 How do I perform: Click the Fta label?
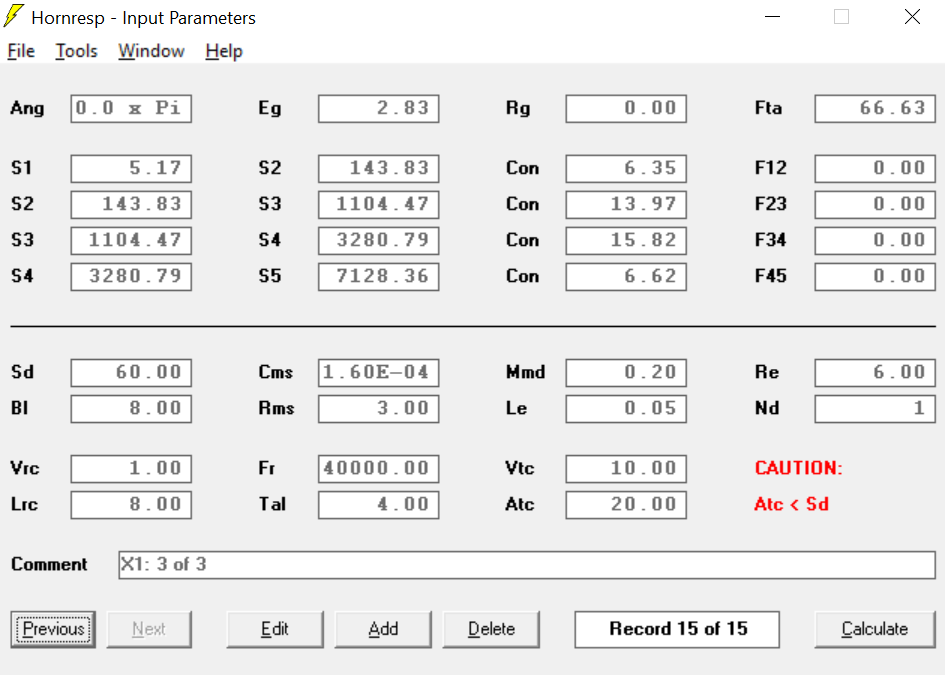768,108
